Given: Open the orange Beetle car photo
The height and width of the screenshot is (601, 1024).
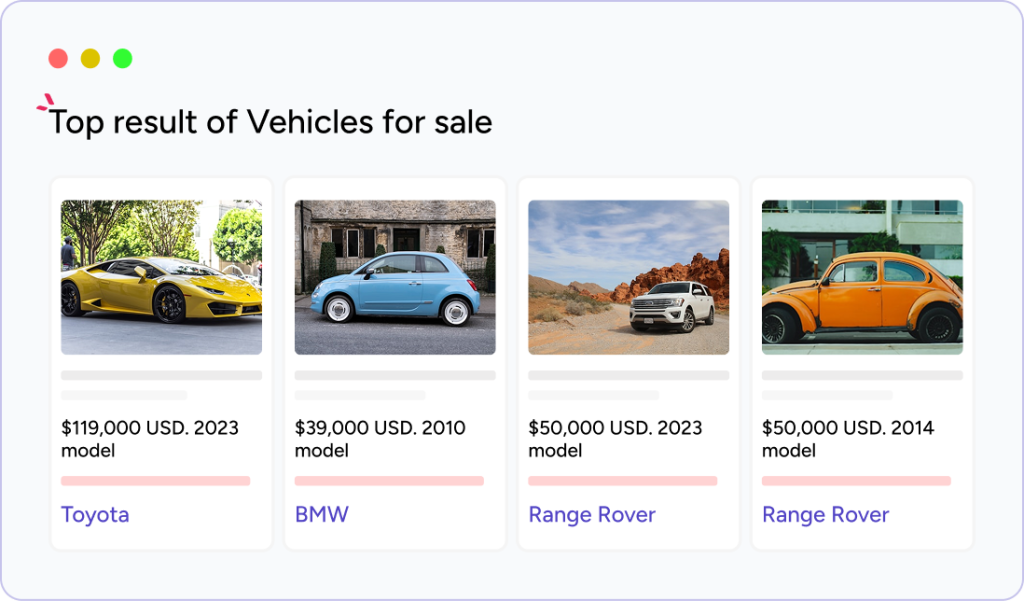Looking at the screenshot, I should click(862, 277).
